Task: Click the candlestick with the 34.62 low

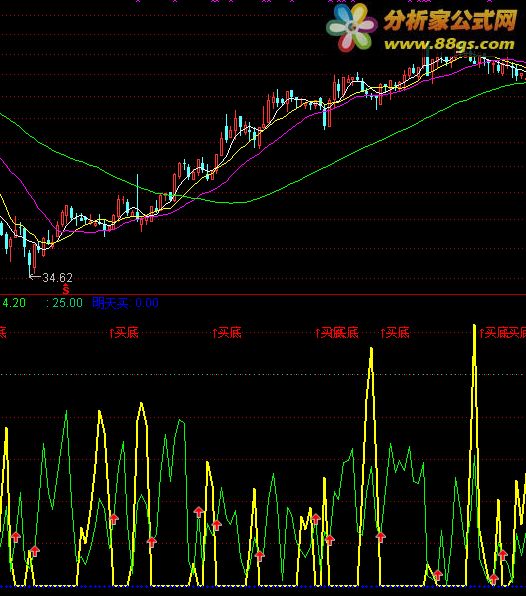Action: pyautogui.click(x=30, y=262)
